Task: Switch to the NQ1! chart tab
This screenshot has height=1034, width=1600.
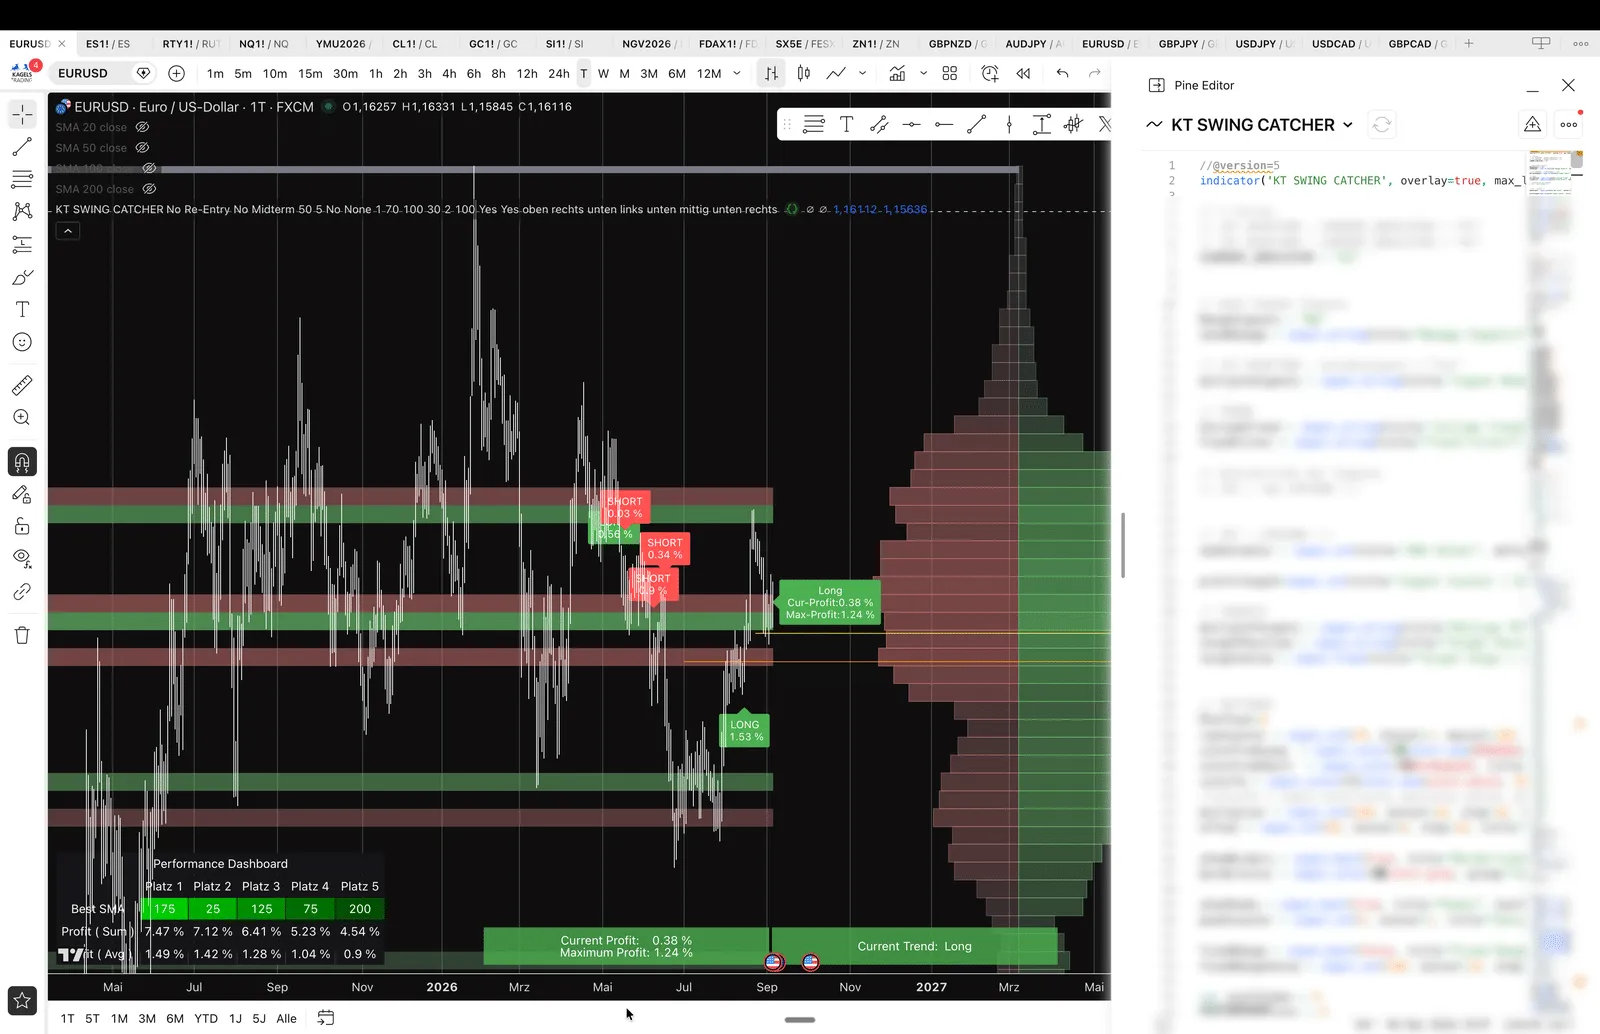Action: click(x=264, y=44)
